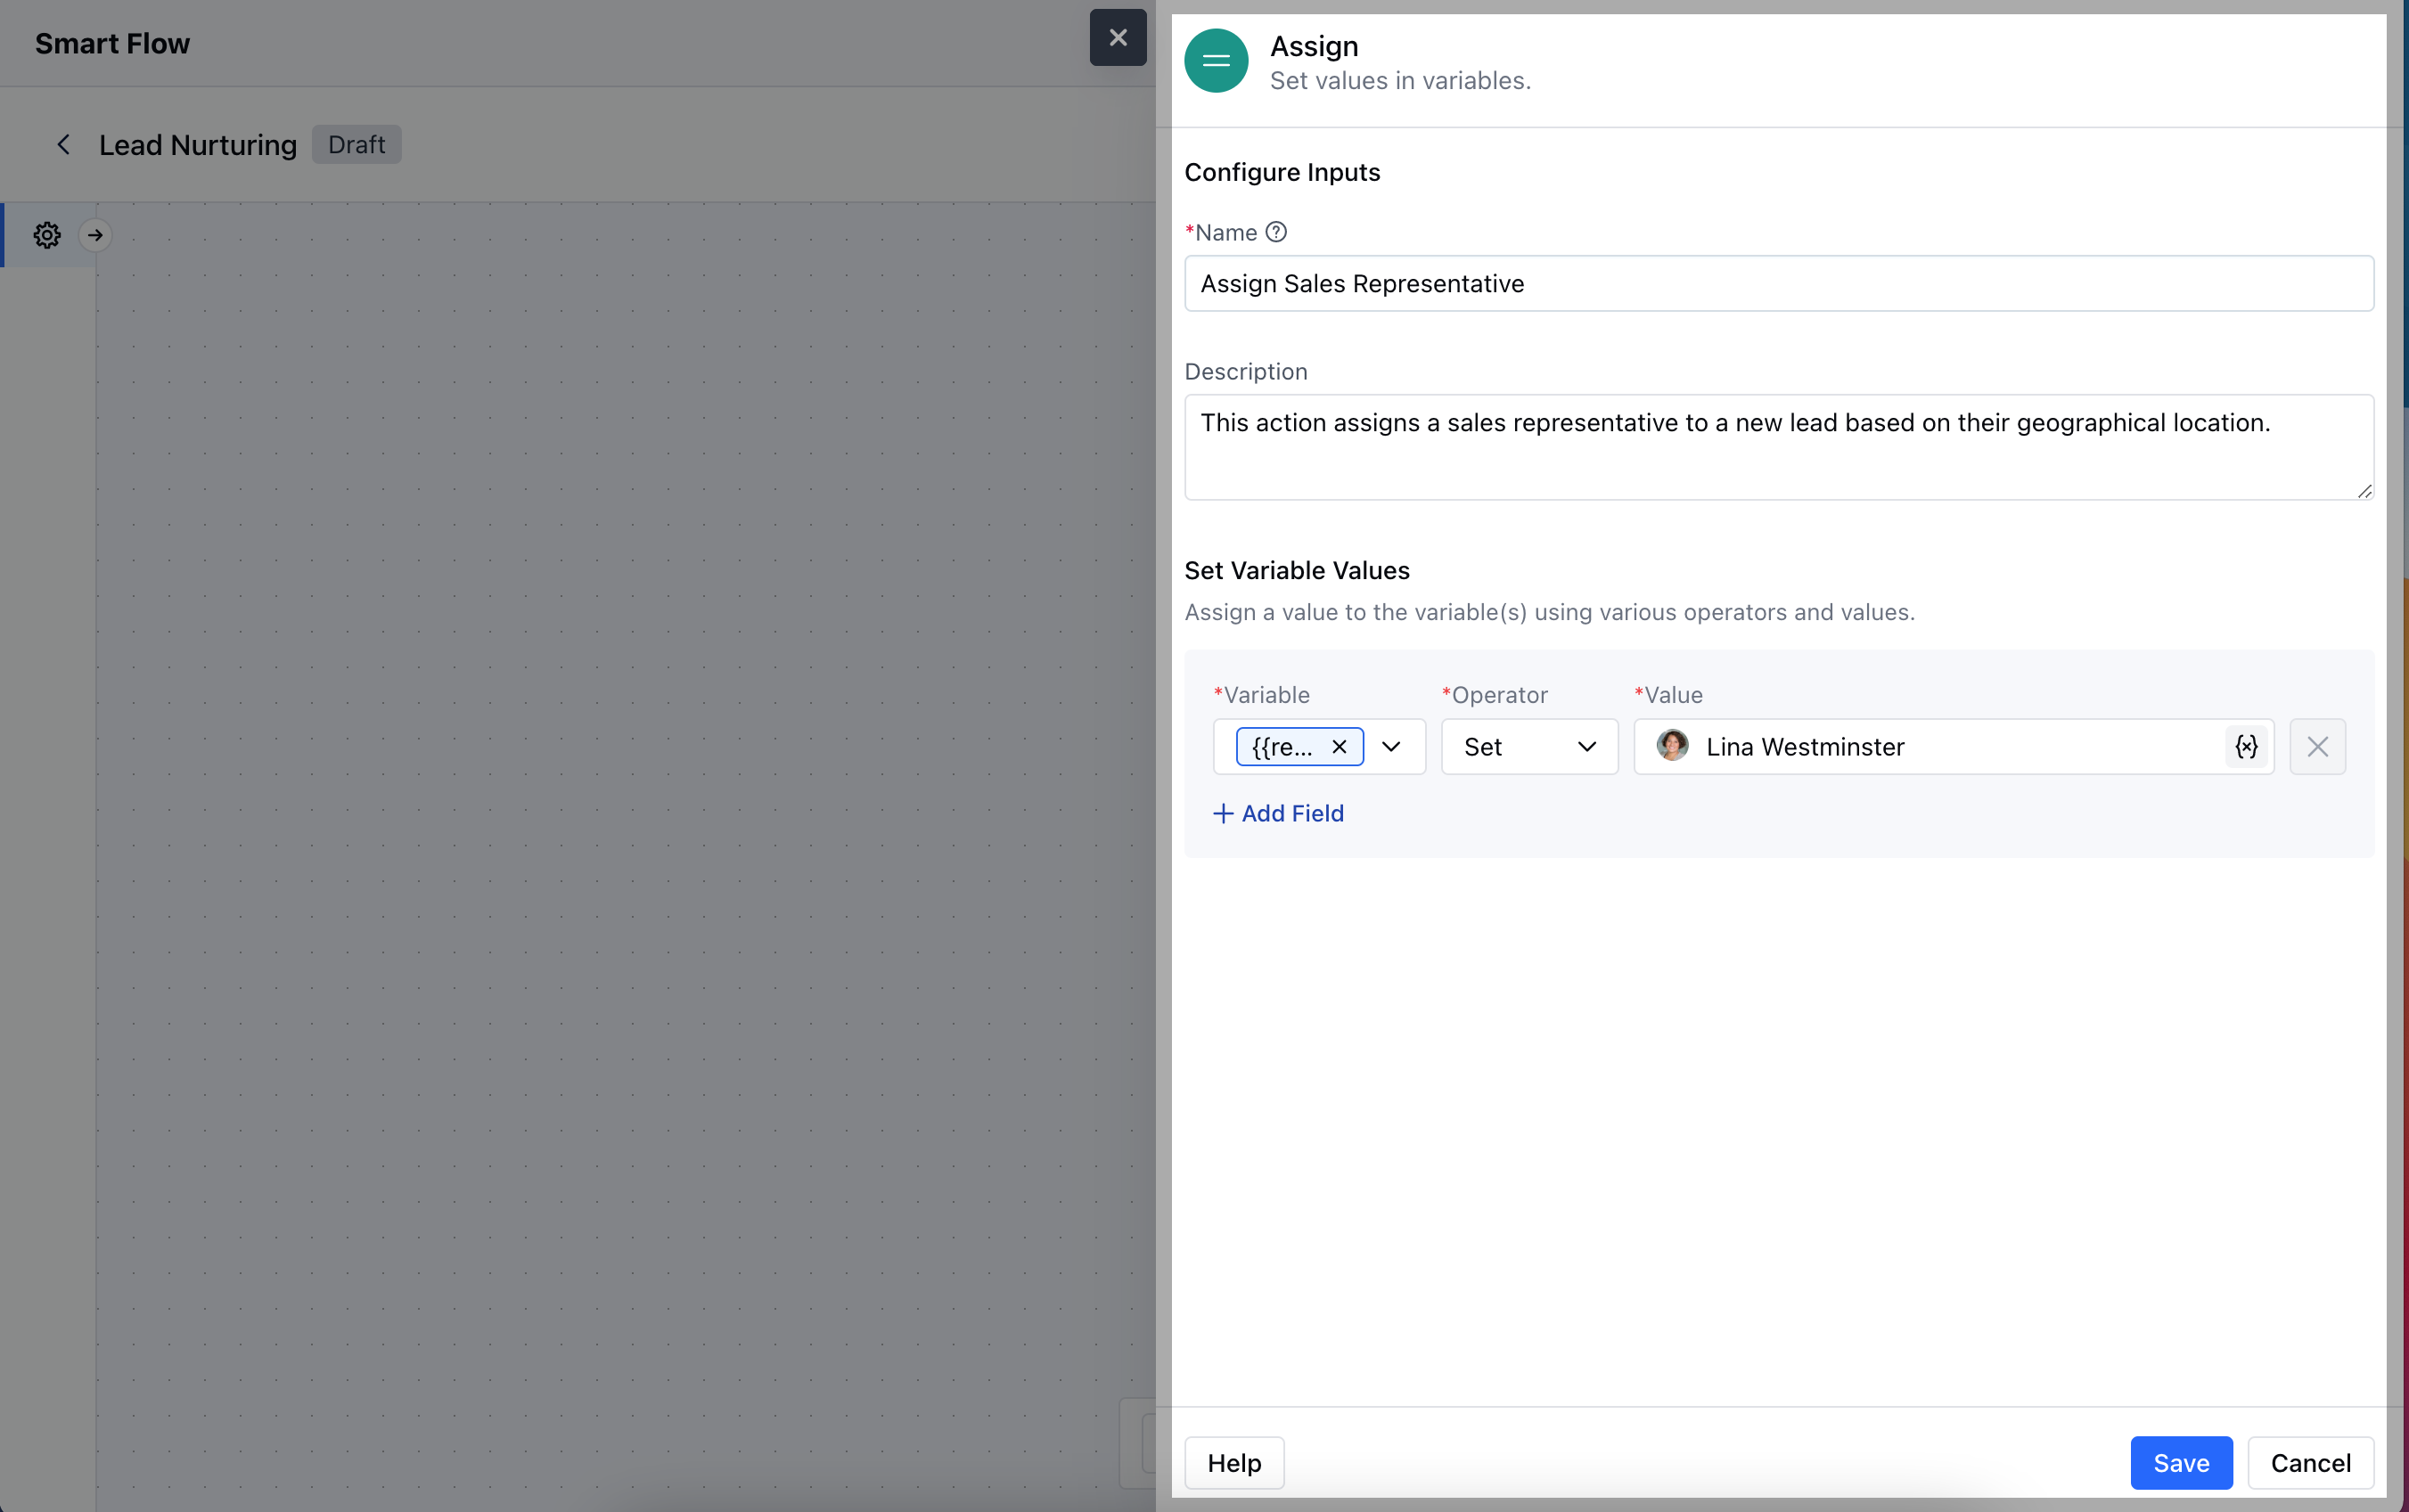Close the Smart Flow editor
Screen dimensions: 2409x1512
(1117, 38)
